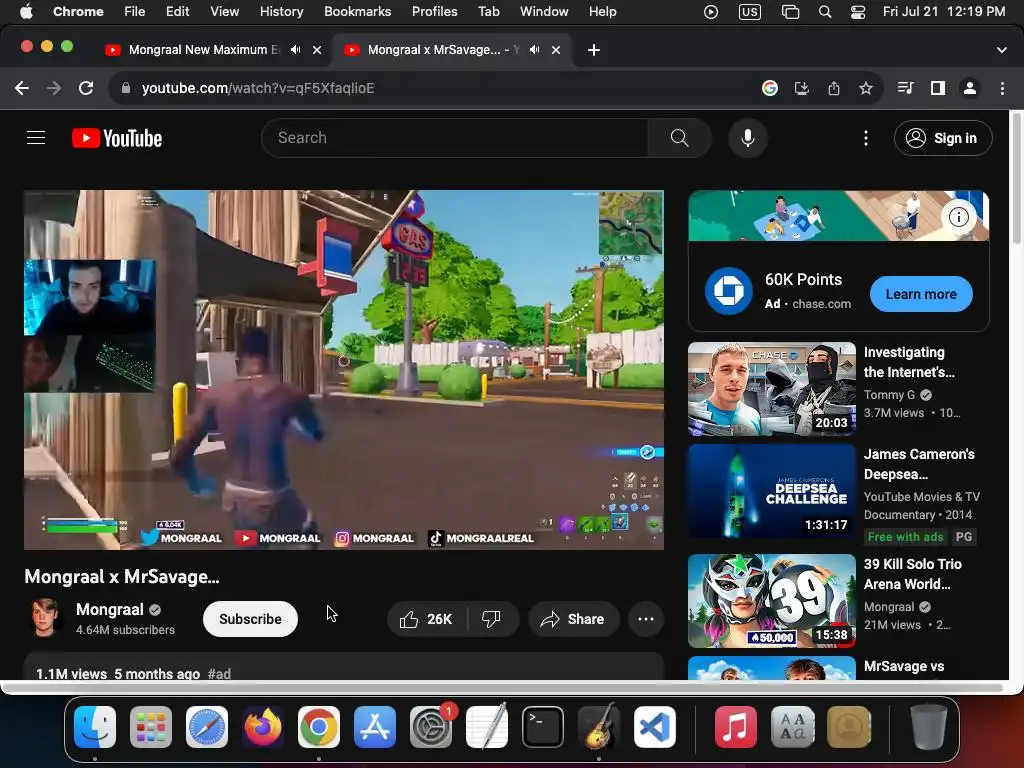Open Terminal from the Dock
Image resolution: width=1024 pixels, height=768 pixels.
(x=543, y=727)
